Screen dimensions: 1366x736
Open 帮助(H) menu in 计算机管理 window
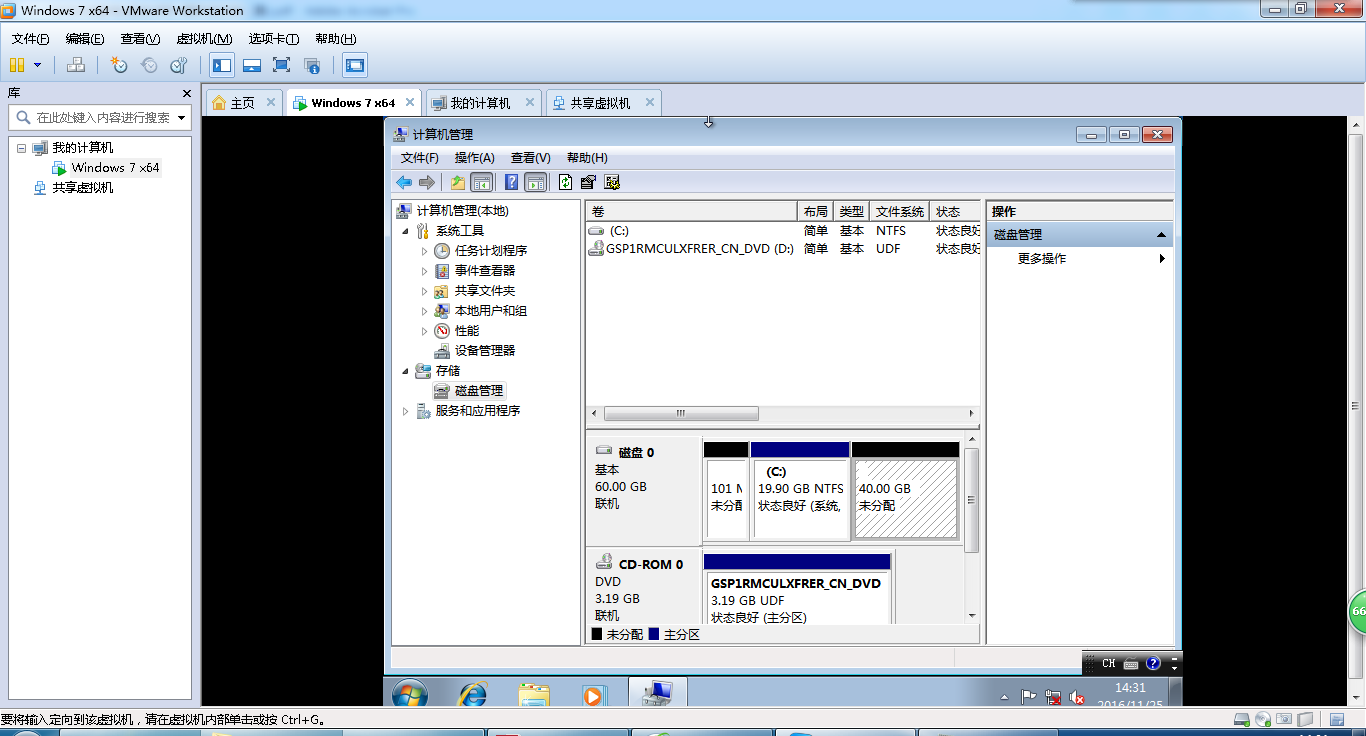point(587,158)
